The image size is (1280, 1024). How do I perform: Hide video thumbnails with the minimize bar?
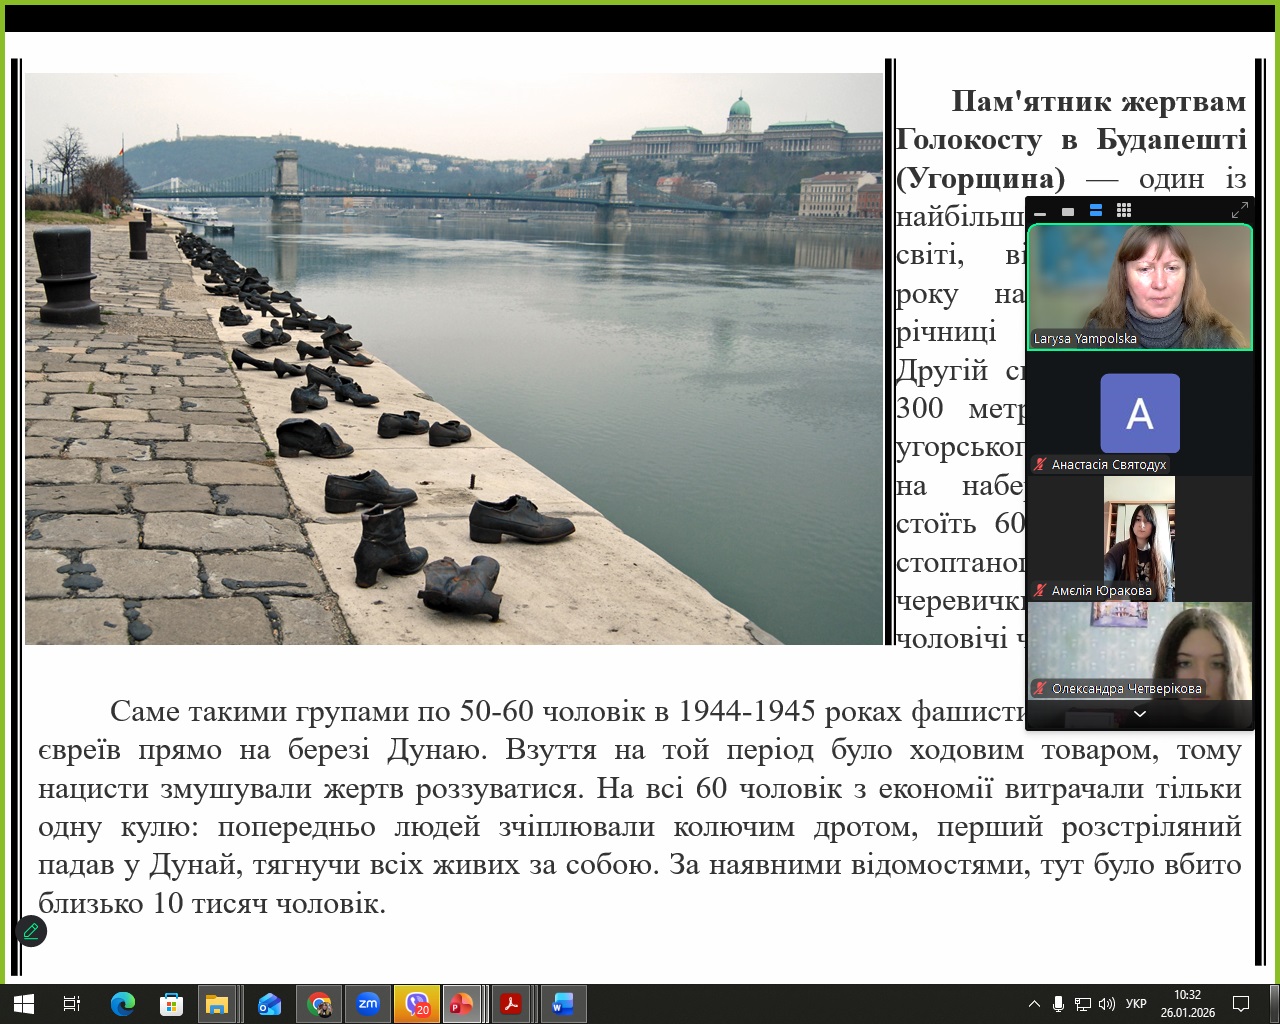tap(1040, 212)
